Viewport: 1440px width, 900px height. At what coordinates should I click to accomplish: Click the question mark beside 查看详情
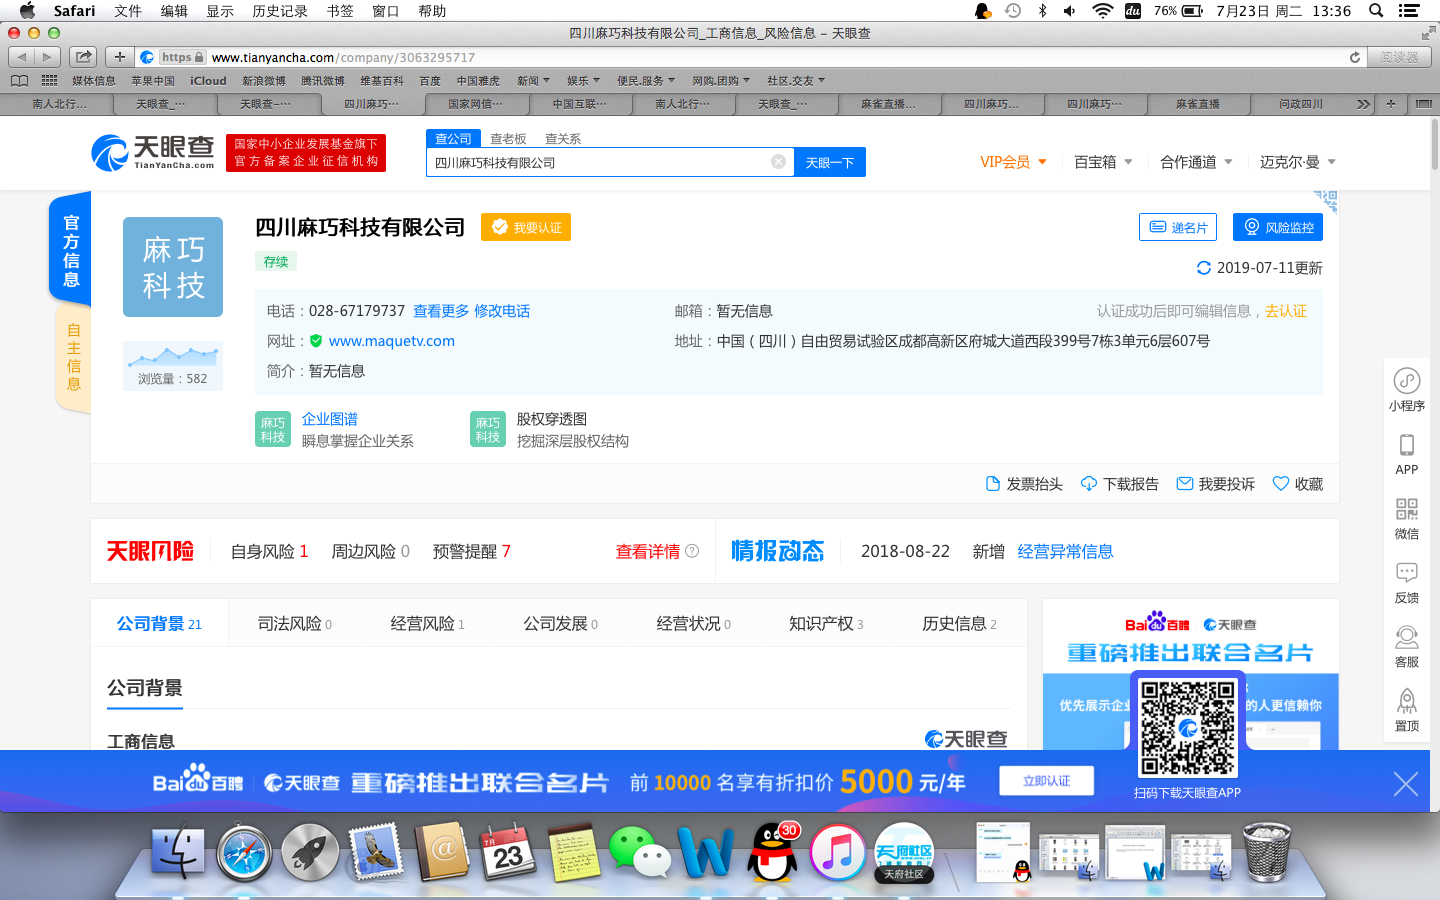coord(692,551)
